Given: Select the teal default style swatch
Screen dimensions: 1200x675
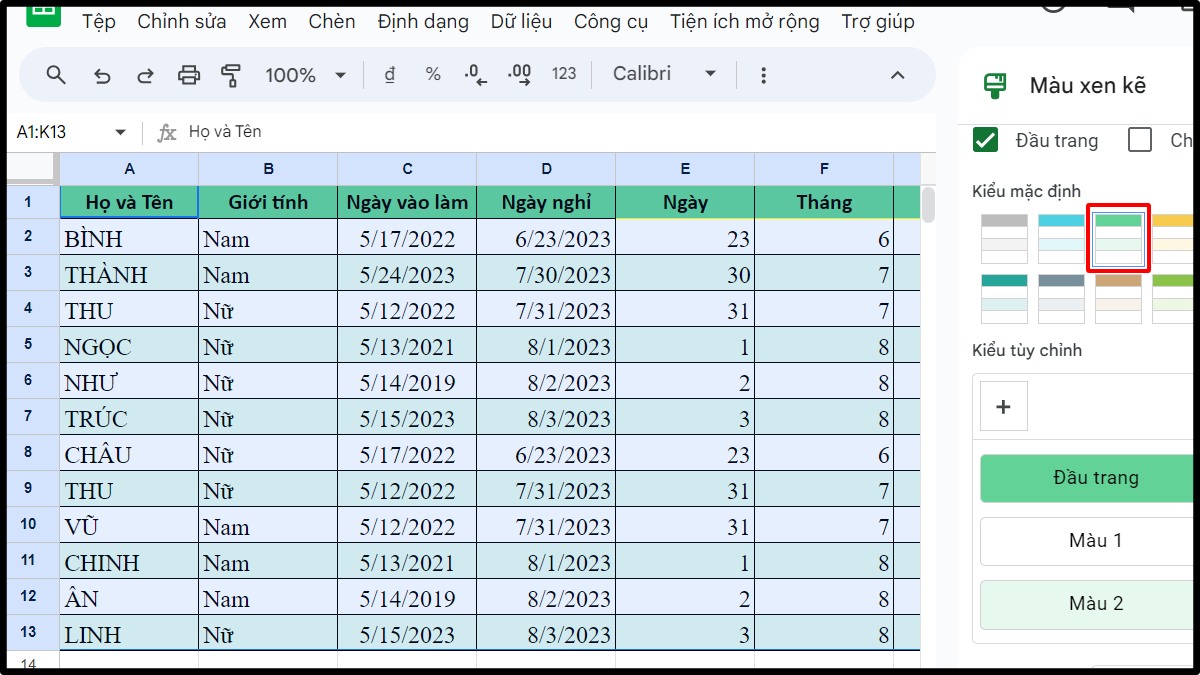Looking at the screenshot, I should 1004,299.
